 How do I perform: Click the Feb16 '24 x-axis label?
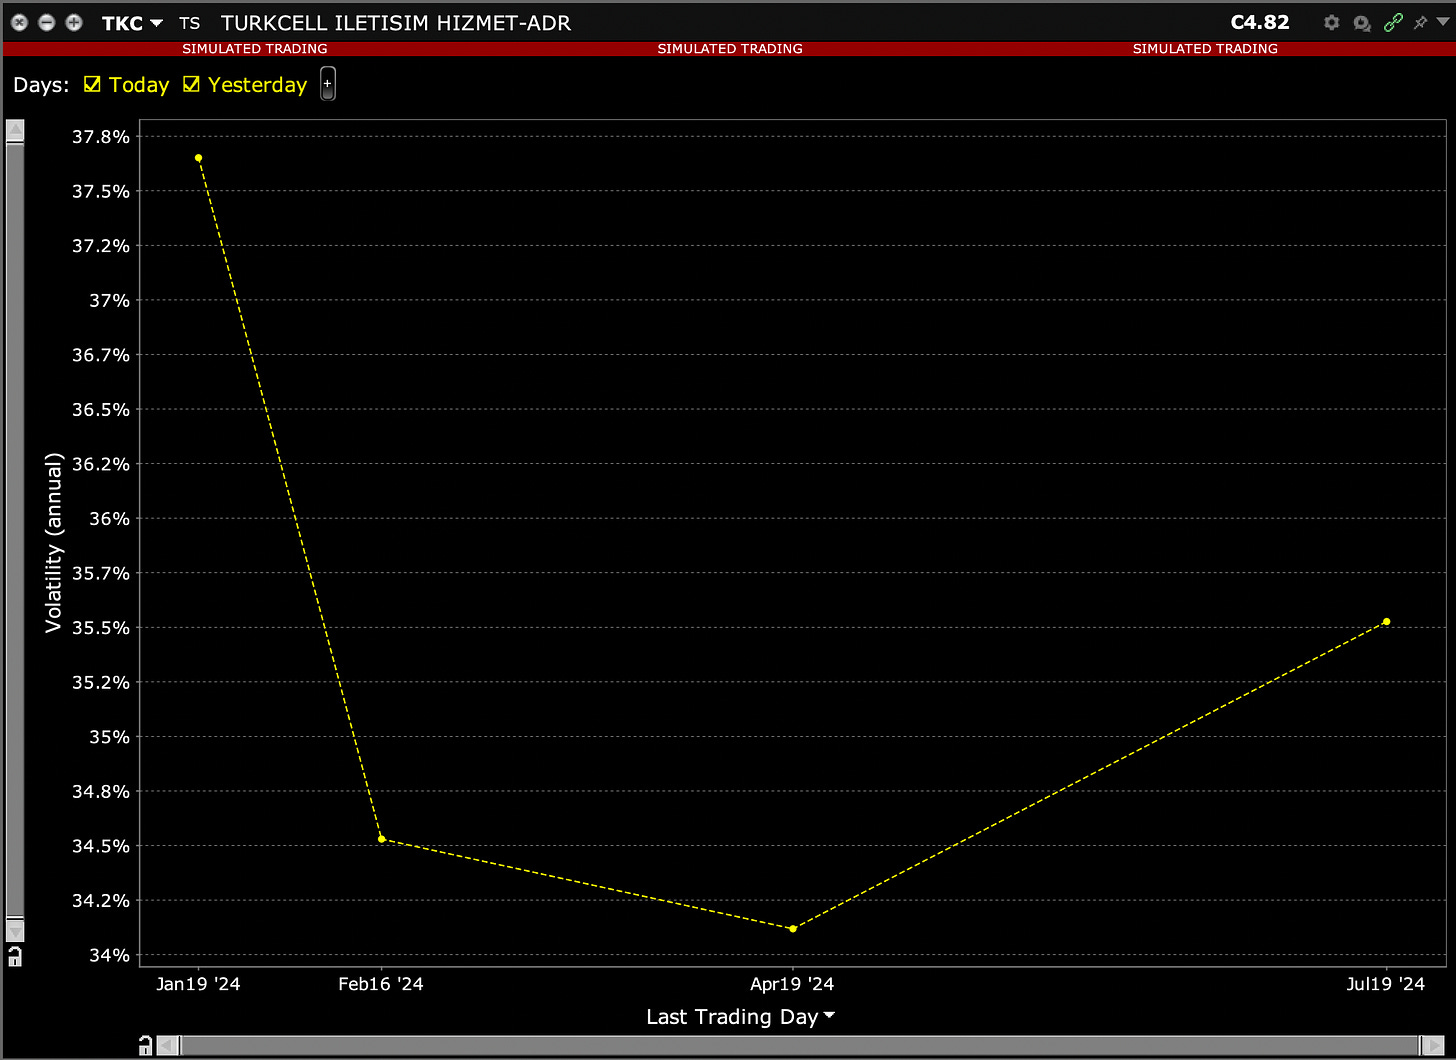[x=381, y=984]
